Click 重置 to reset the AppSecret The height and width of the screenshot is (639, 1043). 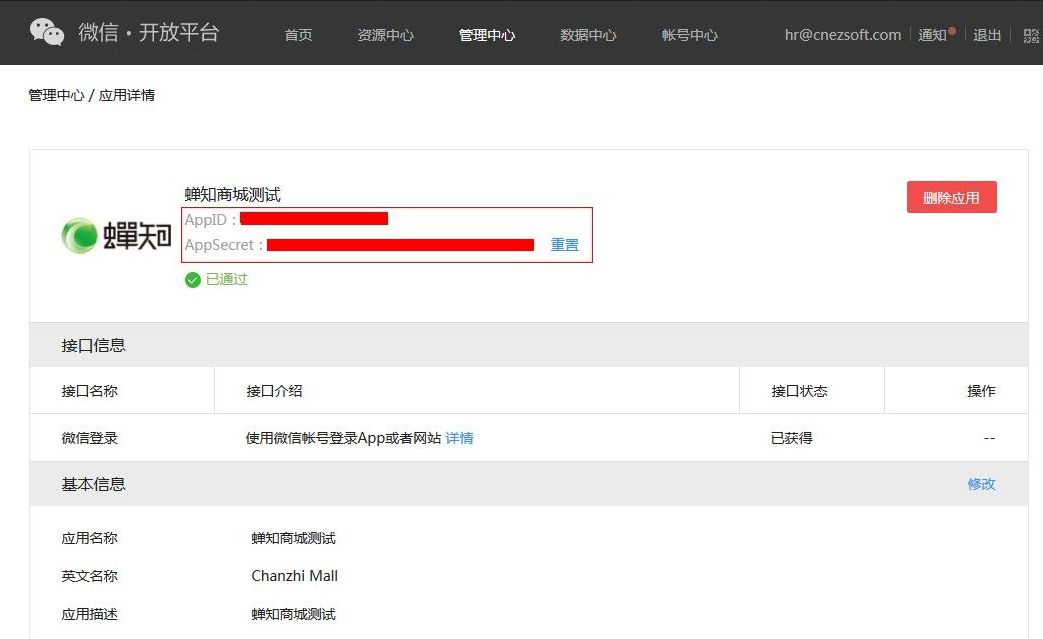(565, 245)
